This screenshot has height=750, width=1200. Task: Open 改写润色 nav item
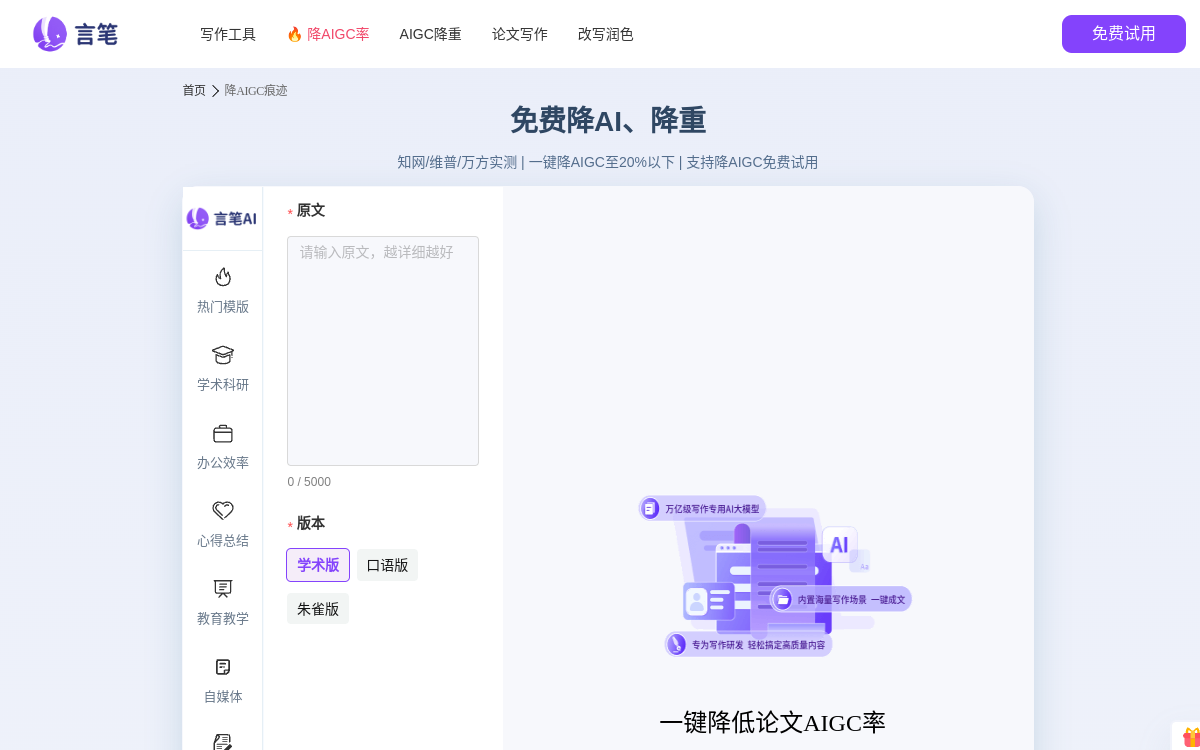(606, 34)
